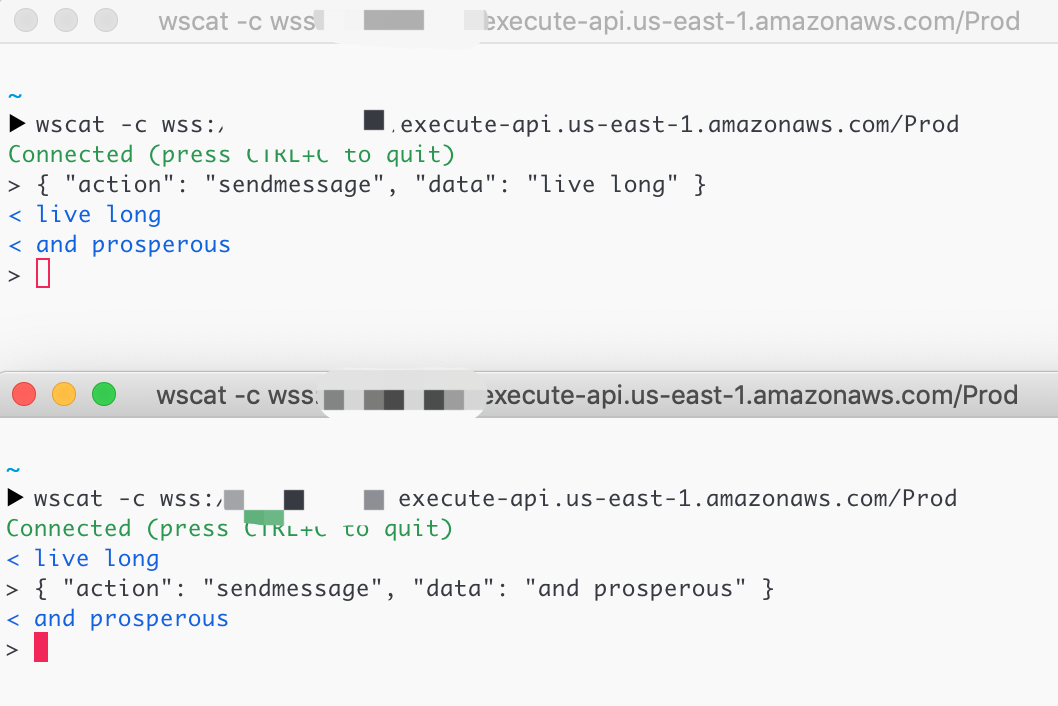This screenshot has width=1058, height=706.
Task: Click the red close button on bottom terminal
Action: (x=24, y=394)
